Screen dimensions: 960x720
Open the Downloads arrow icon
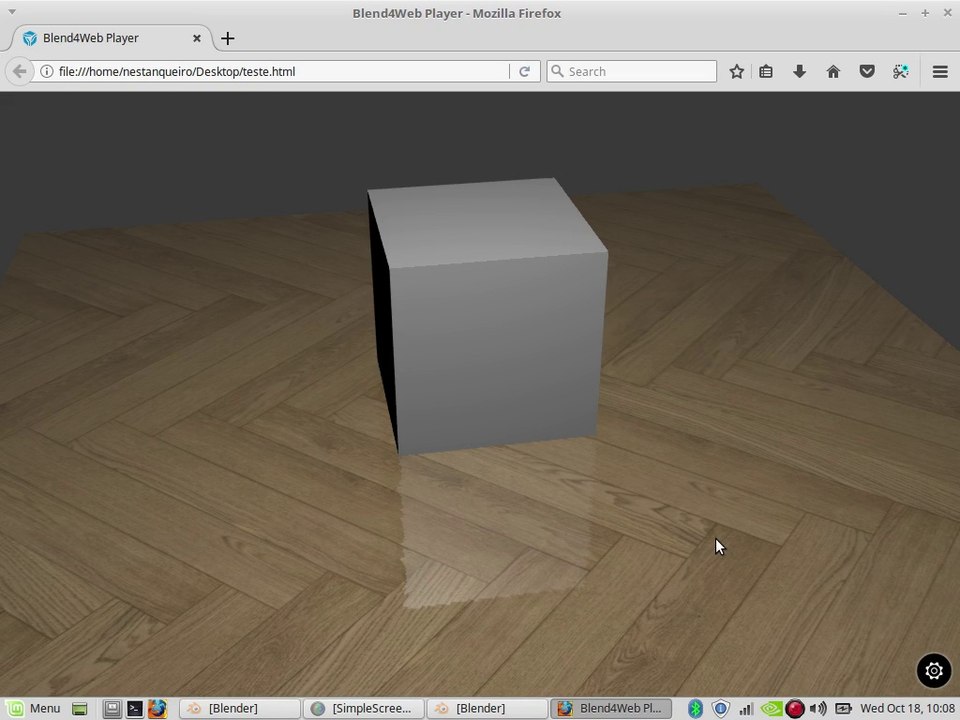(799, 72)
